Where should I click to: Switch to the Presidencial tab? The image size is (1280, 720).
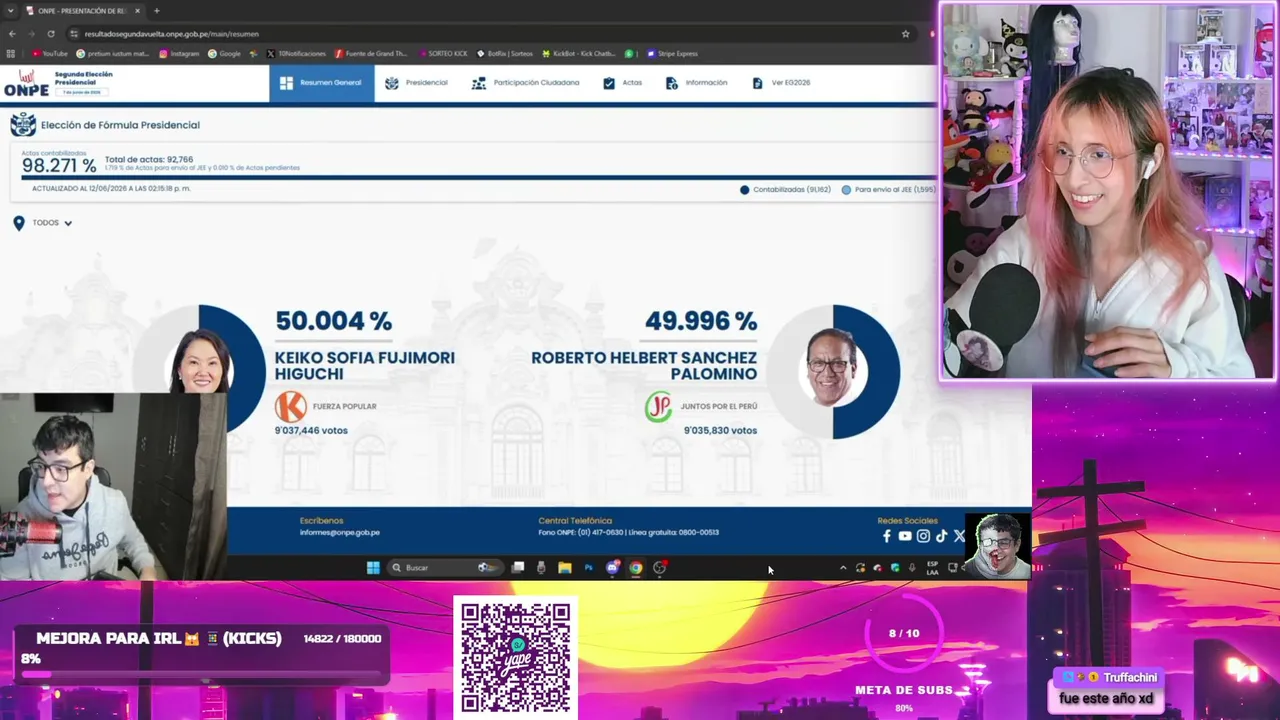pyautogui.click(x=416, y=83)
